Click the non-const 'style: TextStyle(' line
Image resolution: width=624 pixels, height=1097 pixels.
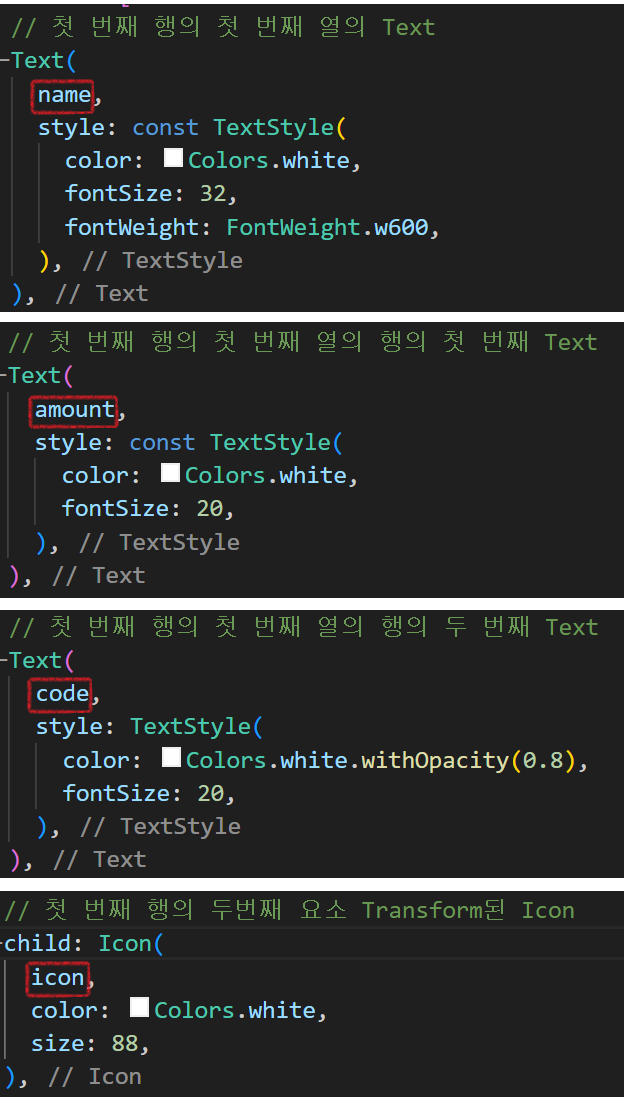point(149,726)
